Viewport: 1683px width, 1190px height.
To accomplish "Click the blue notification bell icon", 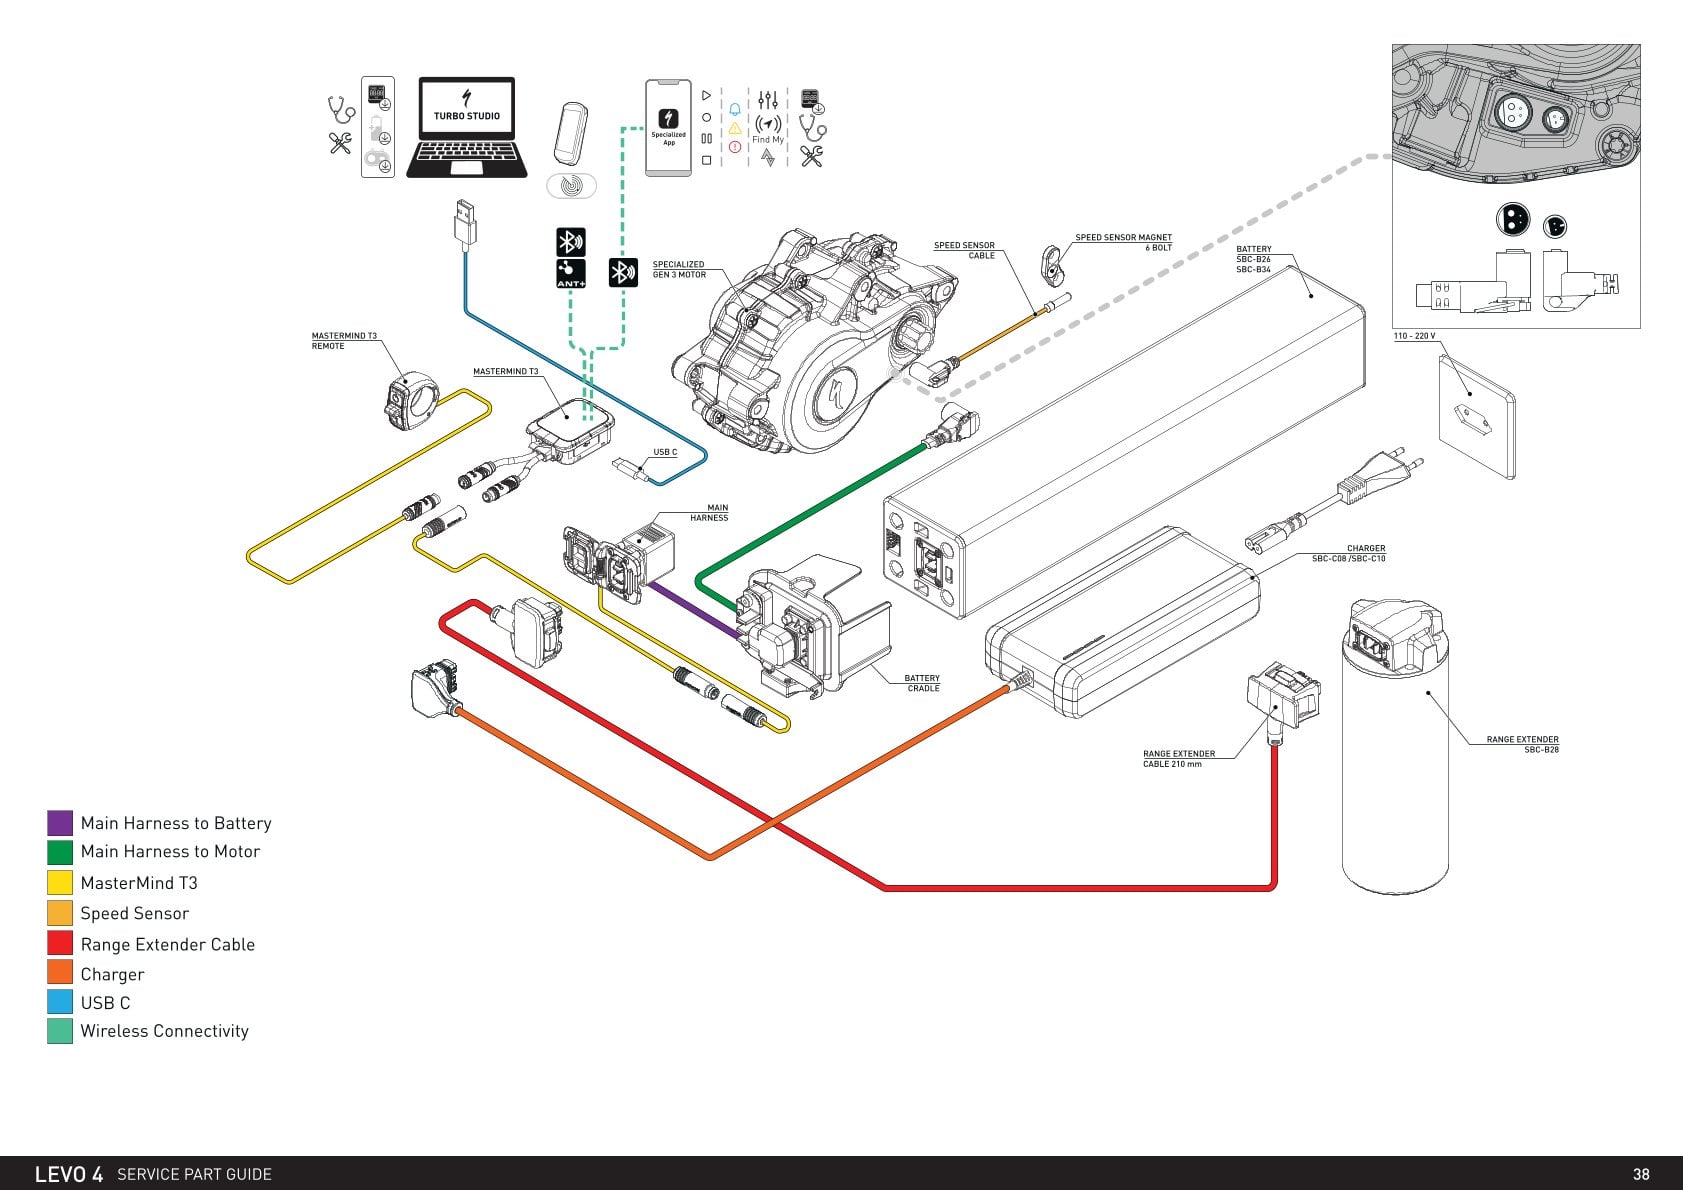I will pyautogui.click(x=735, y=109).
